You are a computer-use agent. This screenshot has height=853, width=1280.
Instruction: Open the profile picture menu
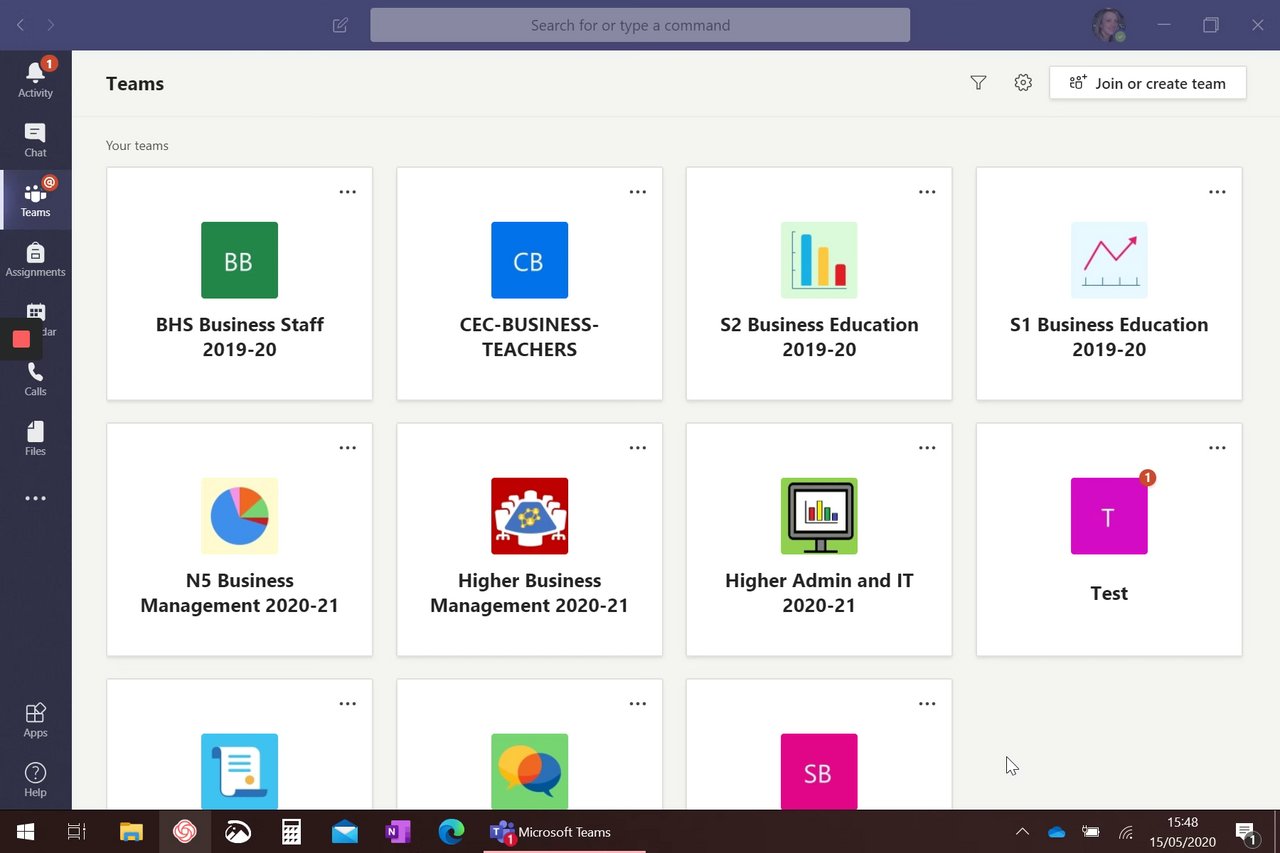(1108, 25)
